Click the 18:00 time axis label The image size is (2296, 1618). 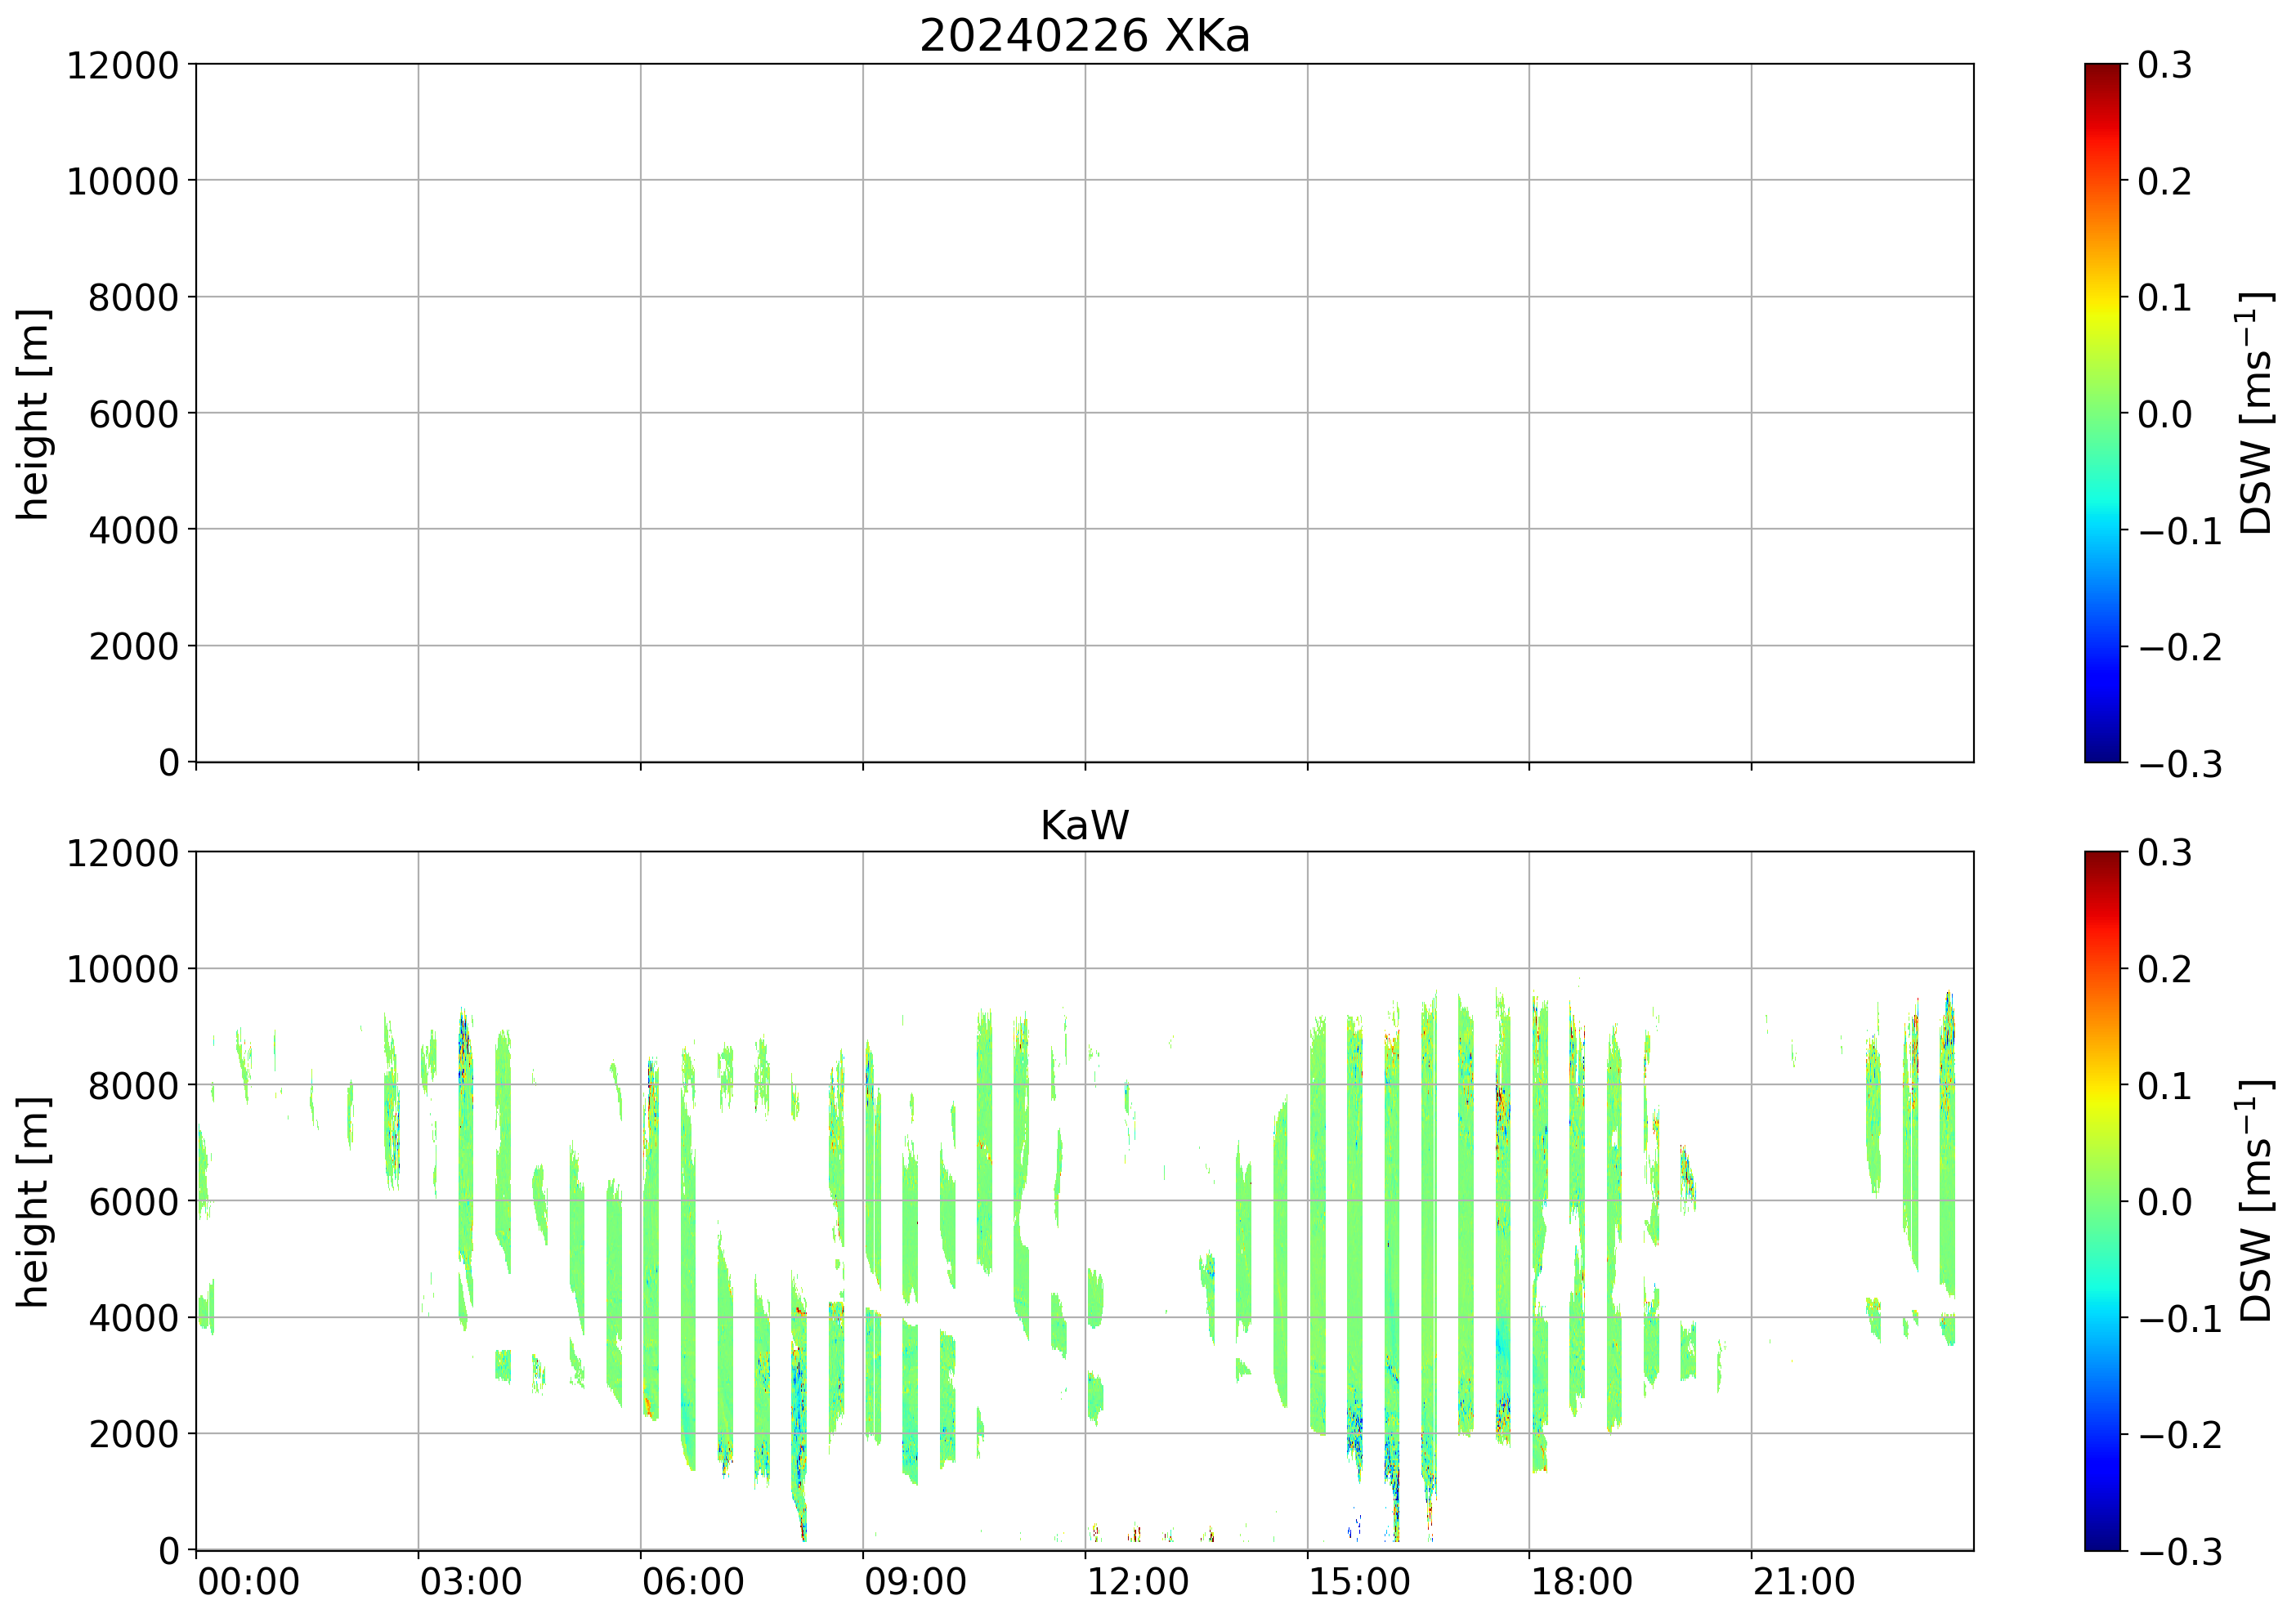pos(1582,1583)
